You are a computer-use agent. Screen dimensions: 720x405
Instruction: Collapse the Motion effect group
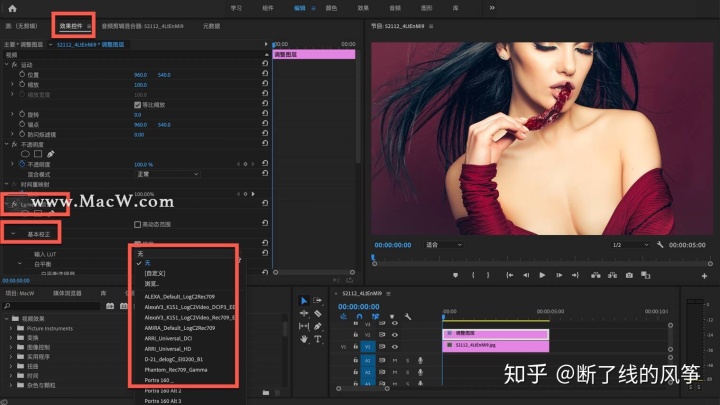[6, 65]
